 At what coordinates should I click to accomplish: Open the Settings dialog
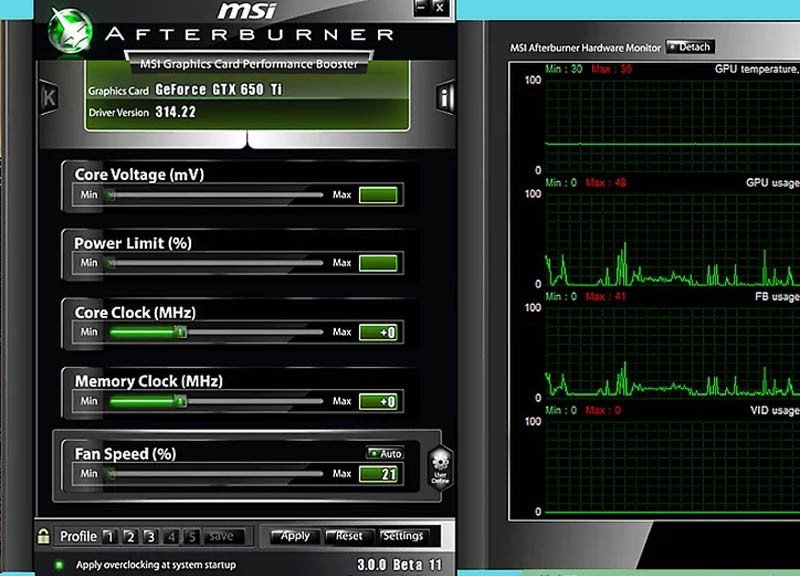[x=403, y=536]
